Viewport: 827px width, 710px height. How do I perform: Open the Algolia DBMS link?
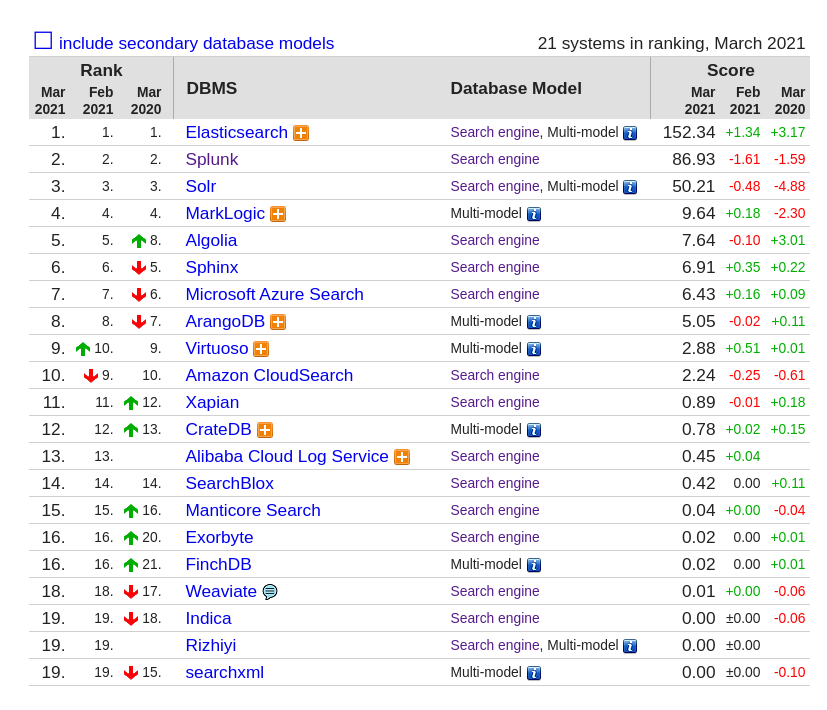click(211, 241)
